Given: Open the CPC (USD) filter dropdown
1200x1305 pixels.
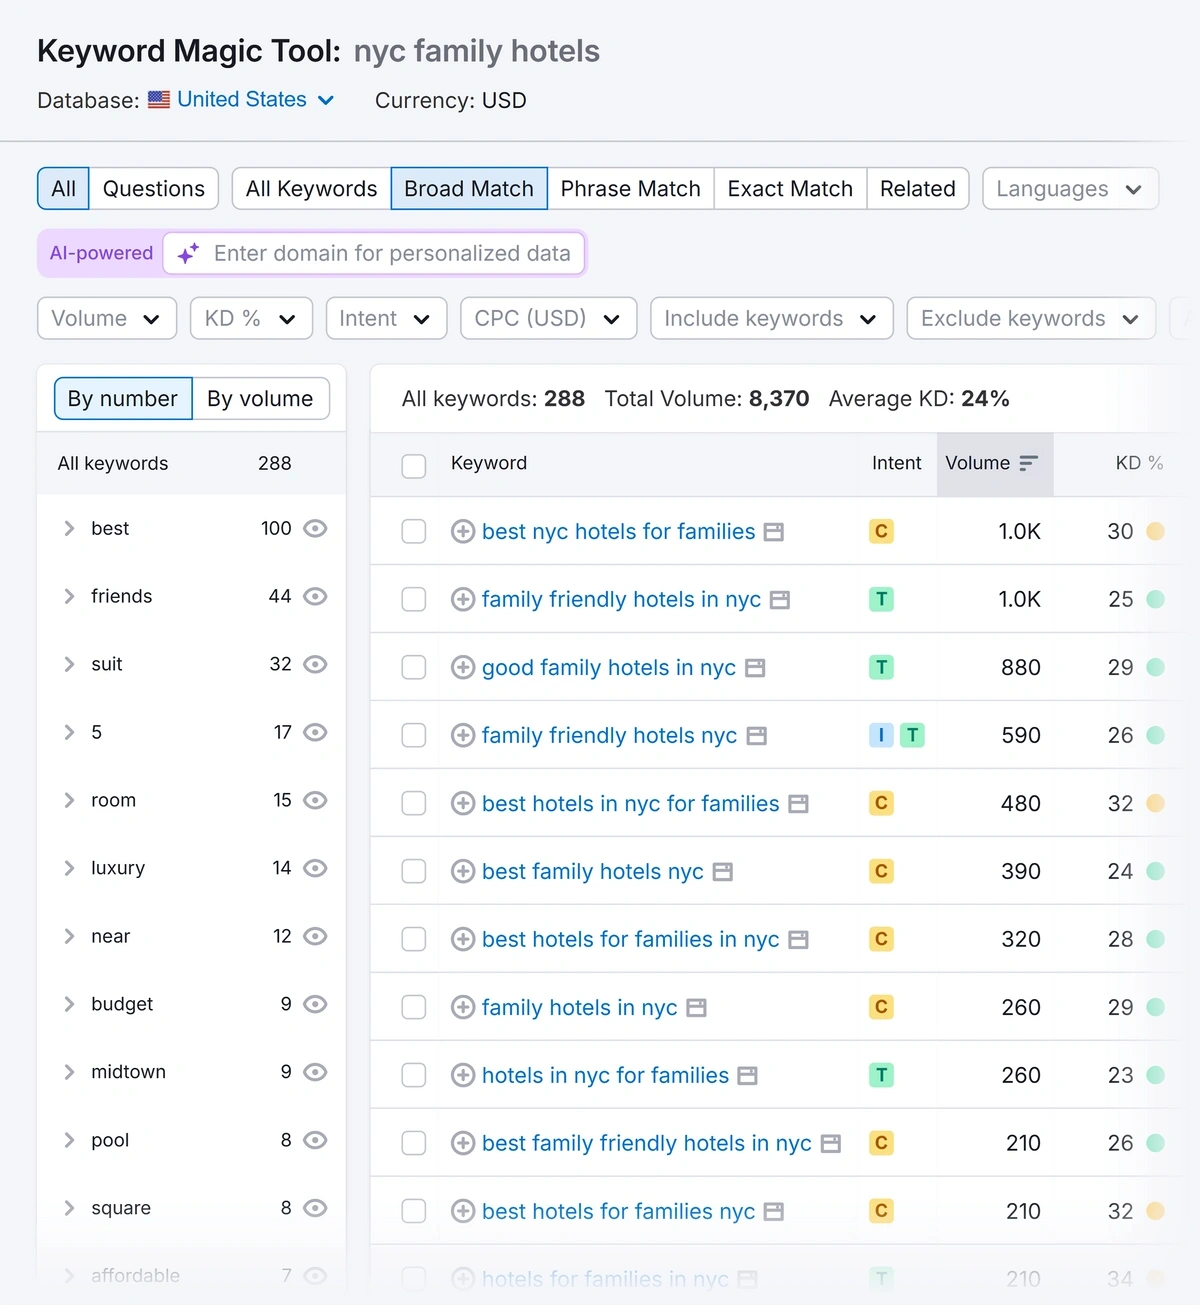Looking at the screenshot, I should (548, 319).
